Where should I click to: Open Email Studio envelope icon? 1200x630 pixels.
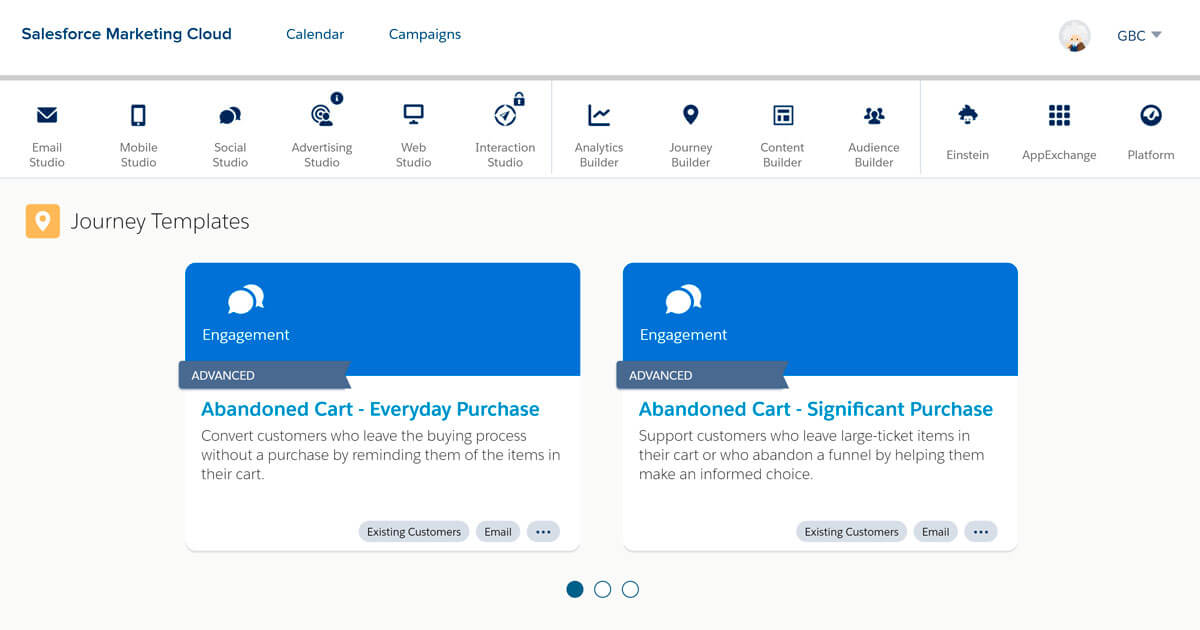[47, 116]
